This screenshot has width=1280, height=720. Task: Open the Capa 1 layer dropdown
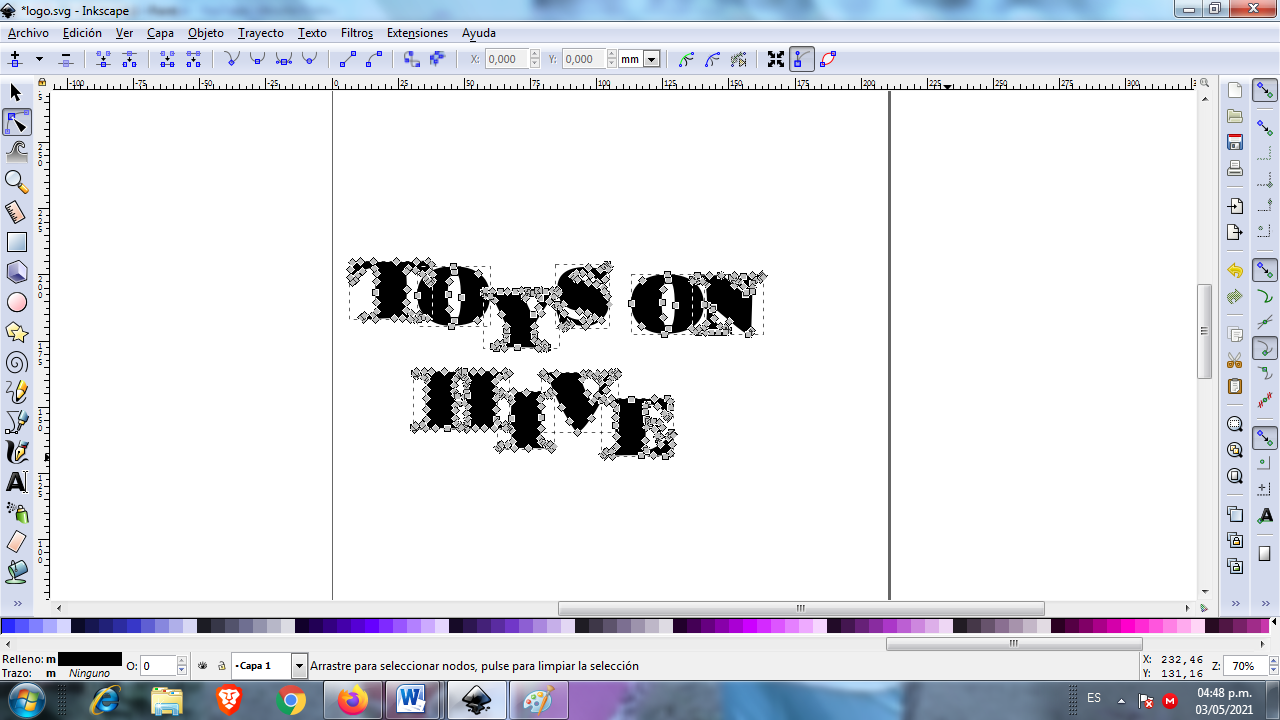[299, 666]
